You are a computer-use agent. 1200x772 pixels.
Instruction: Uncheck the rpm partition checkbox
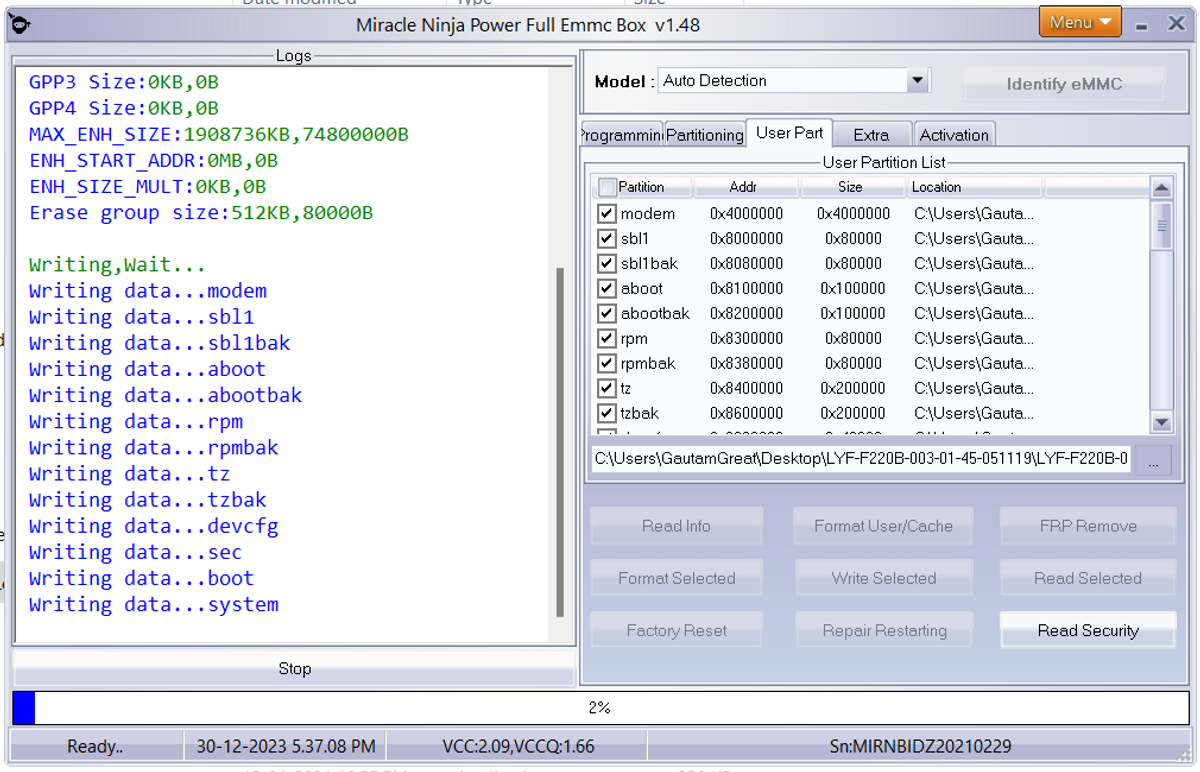(x=606, y=339)
